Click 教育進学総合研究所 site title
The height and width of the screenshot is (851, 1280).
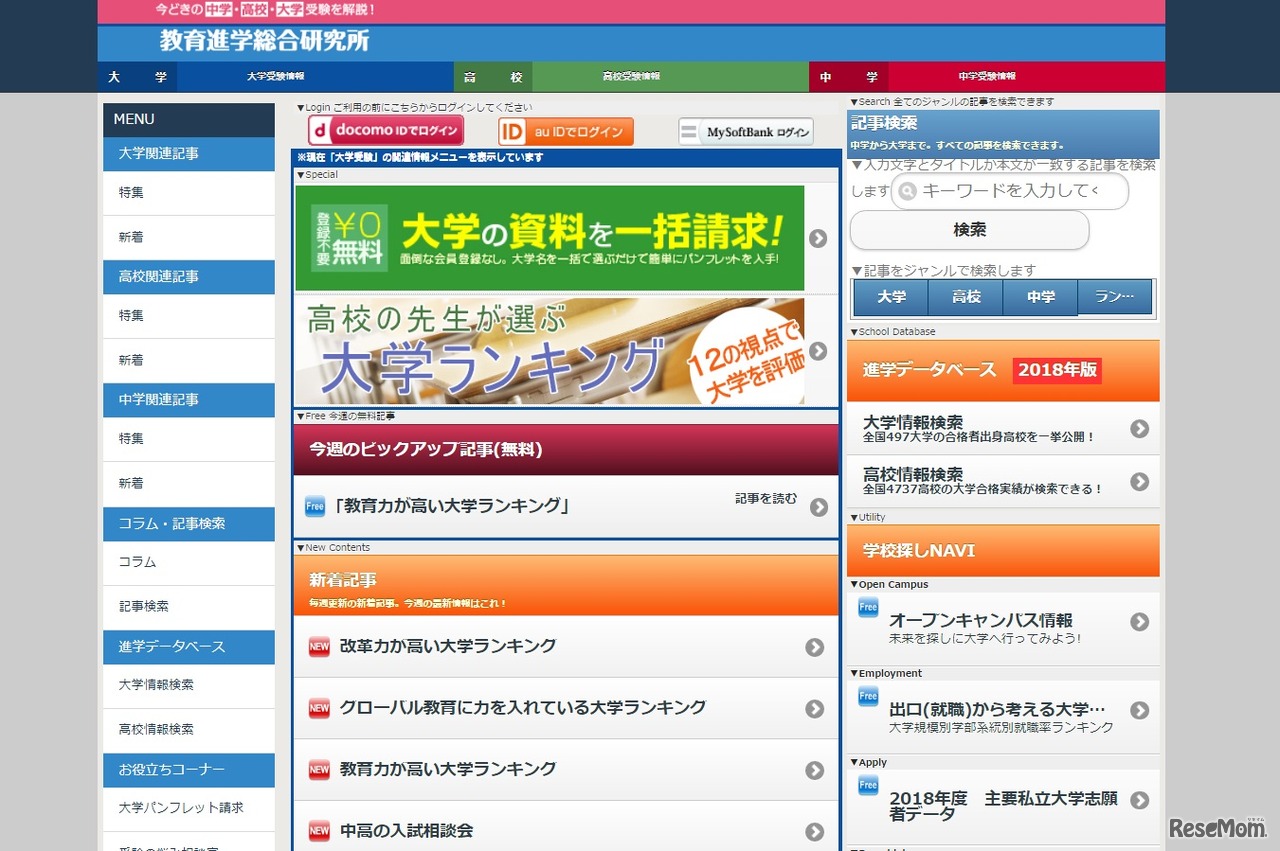pos(265,41)
